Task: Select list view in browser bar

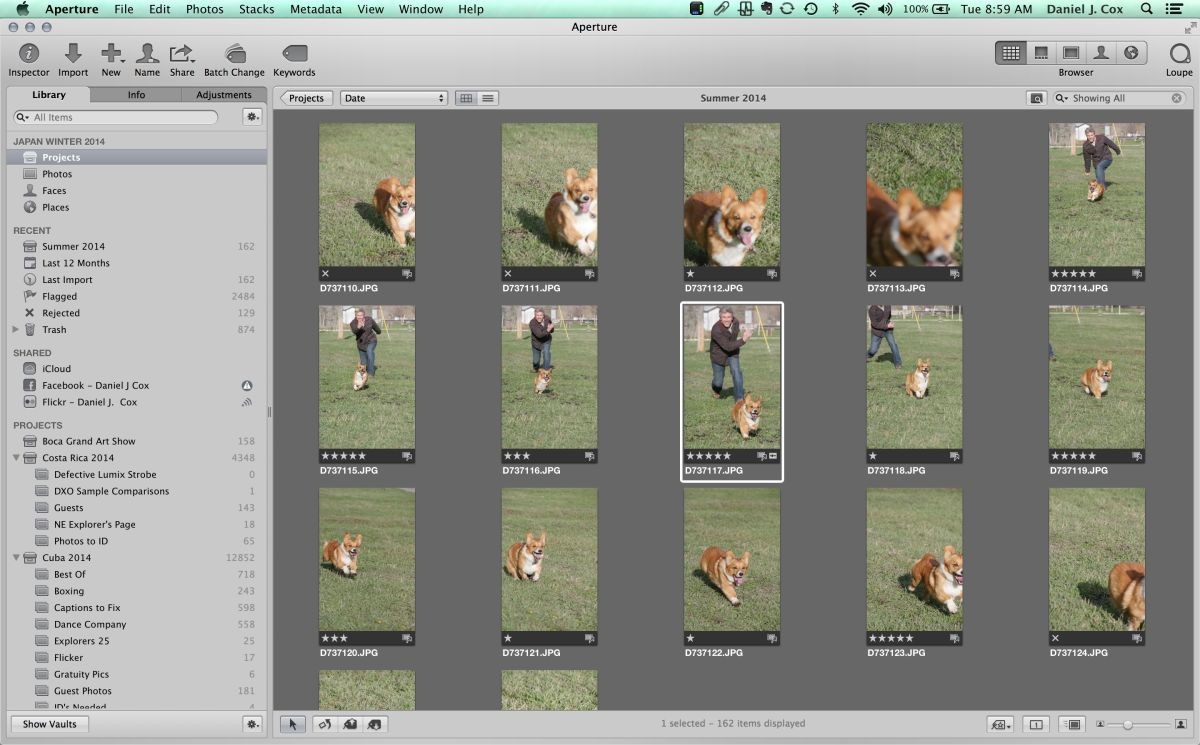Action: (488, 98)
